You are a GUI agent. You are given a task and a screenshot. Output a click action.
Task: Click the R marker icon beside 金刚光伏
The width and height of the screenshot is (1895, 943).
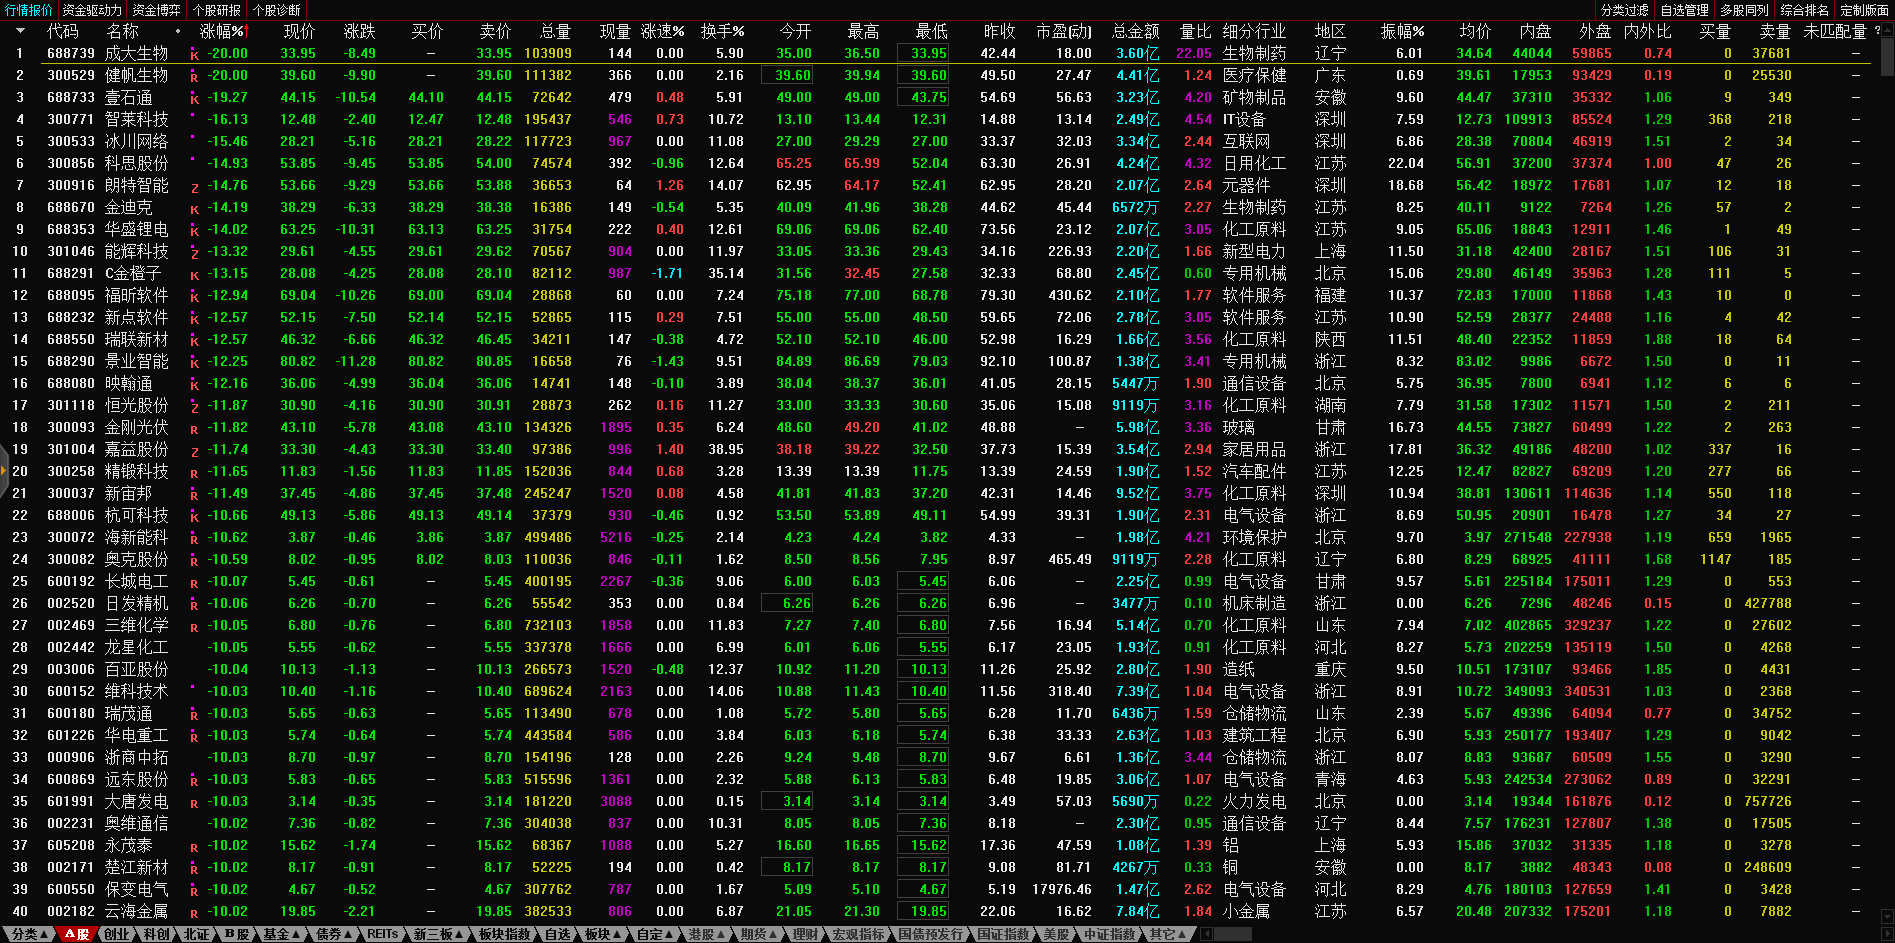[194, 429]
